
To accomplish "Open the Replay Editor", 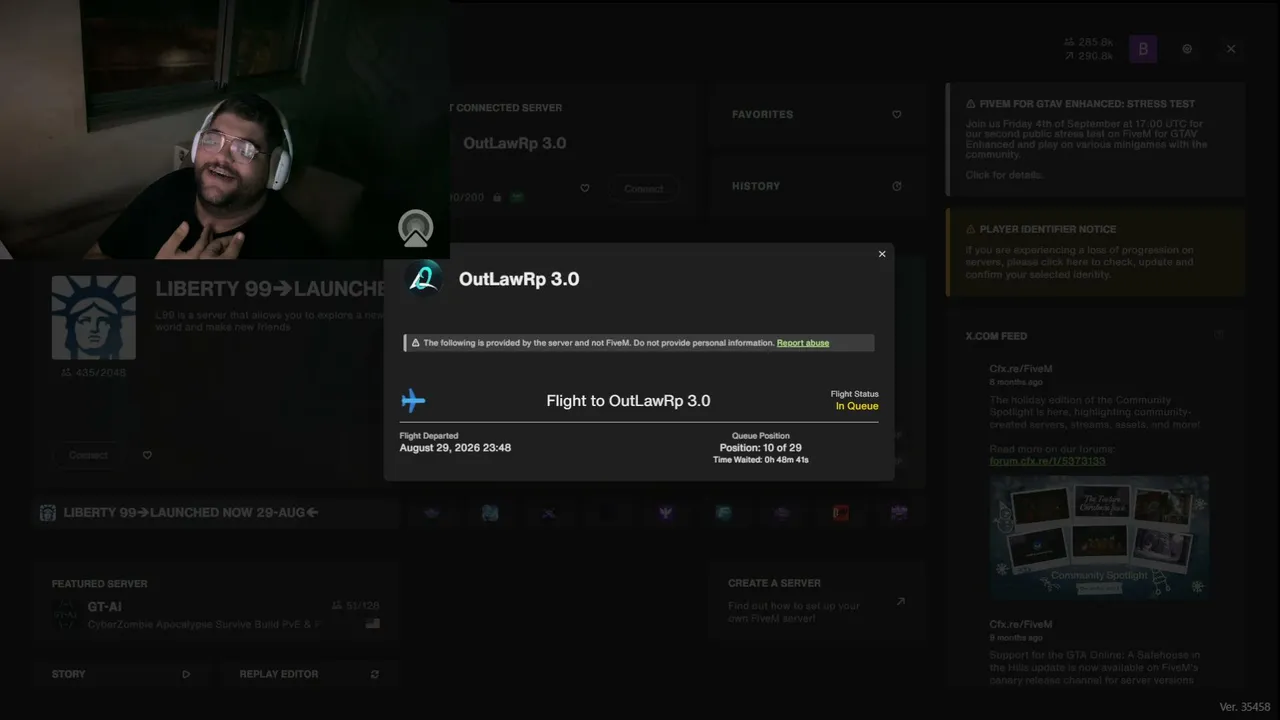I will (x=309, y=674).
